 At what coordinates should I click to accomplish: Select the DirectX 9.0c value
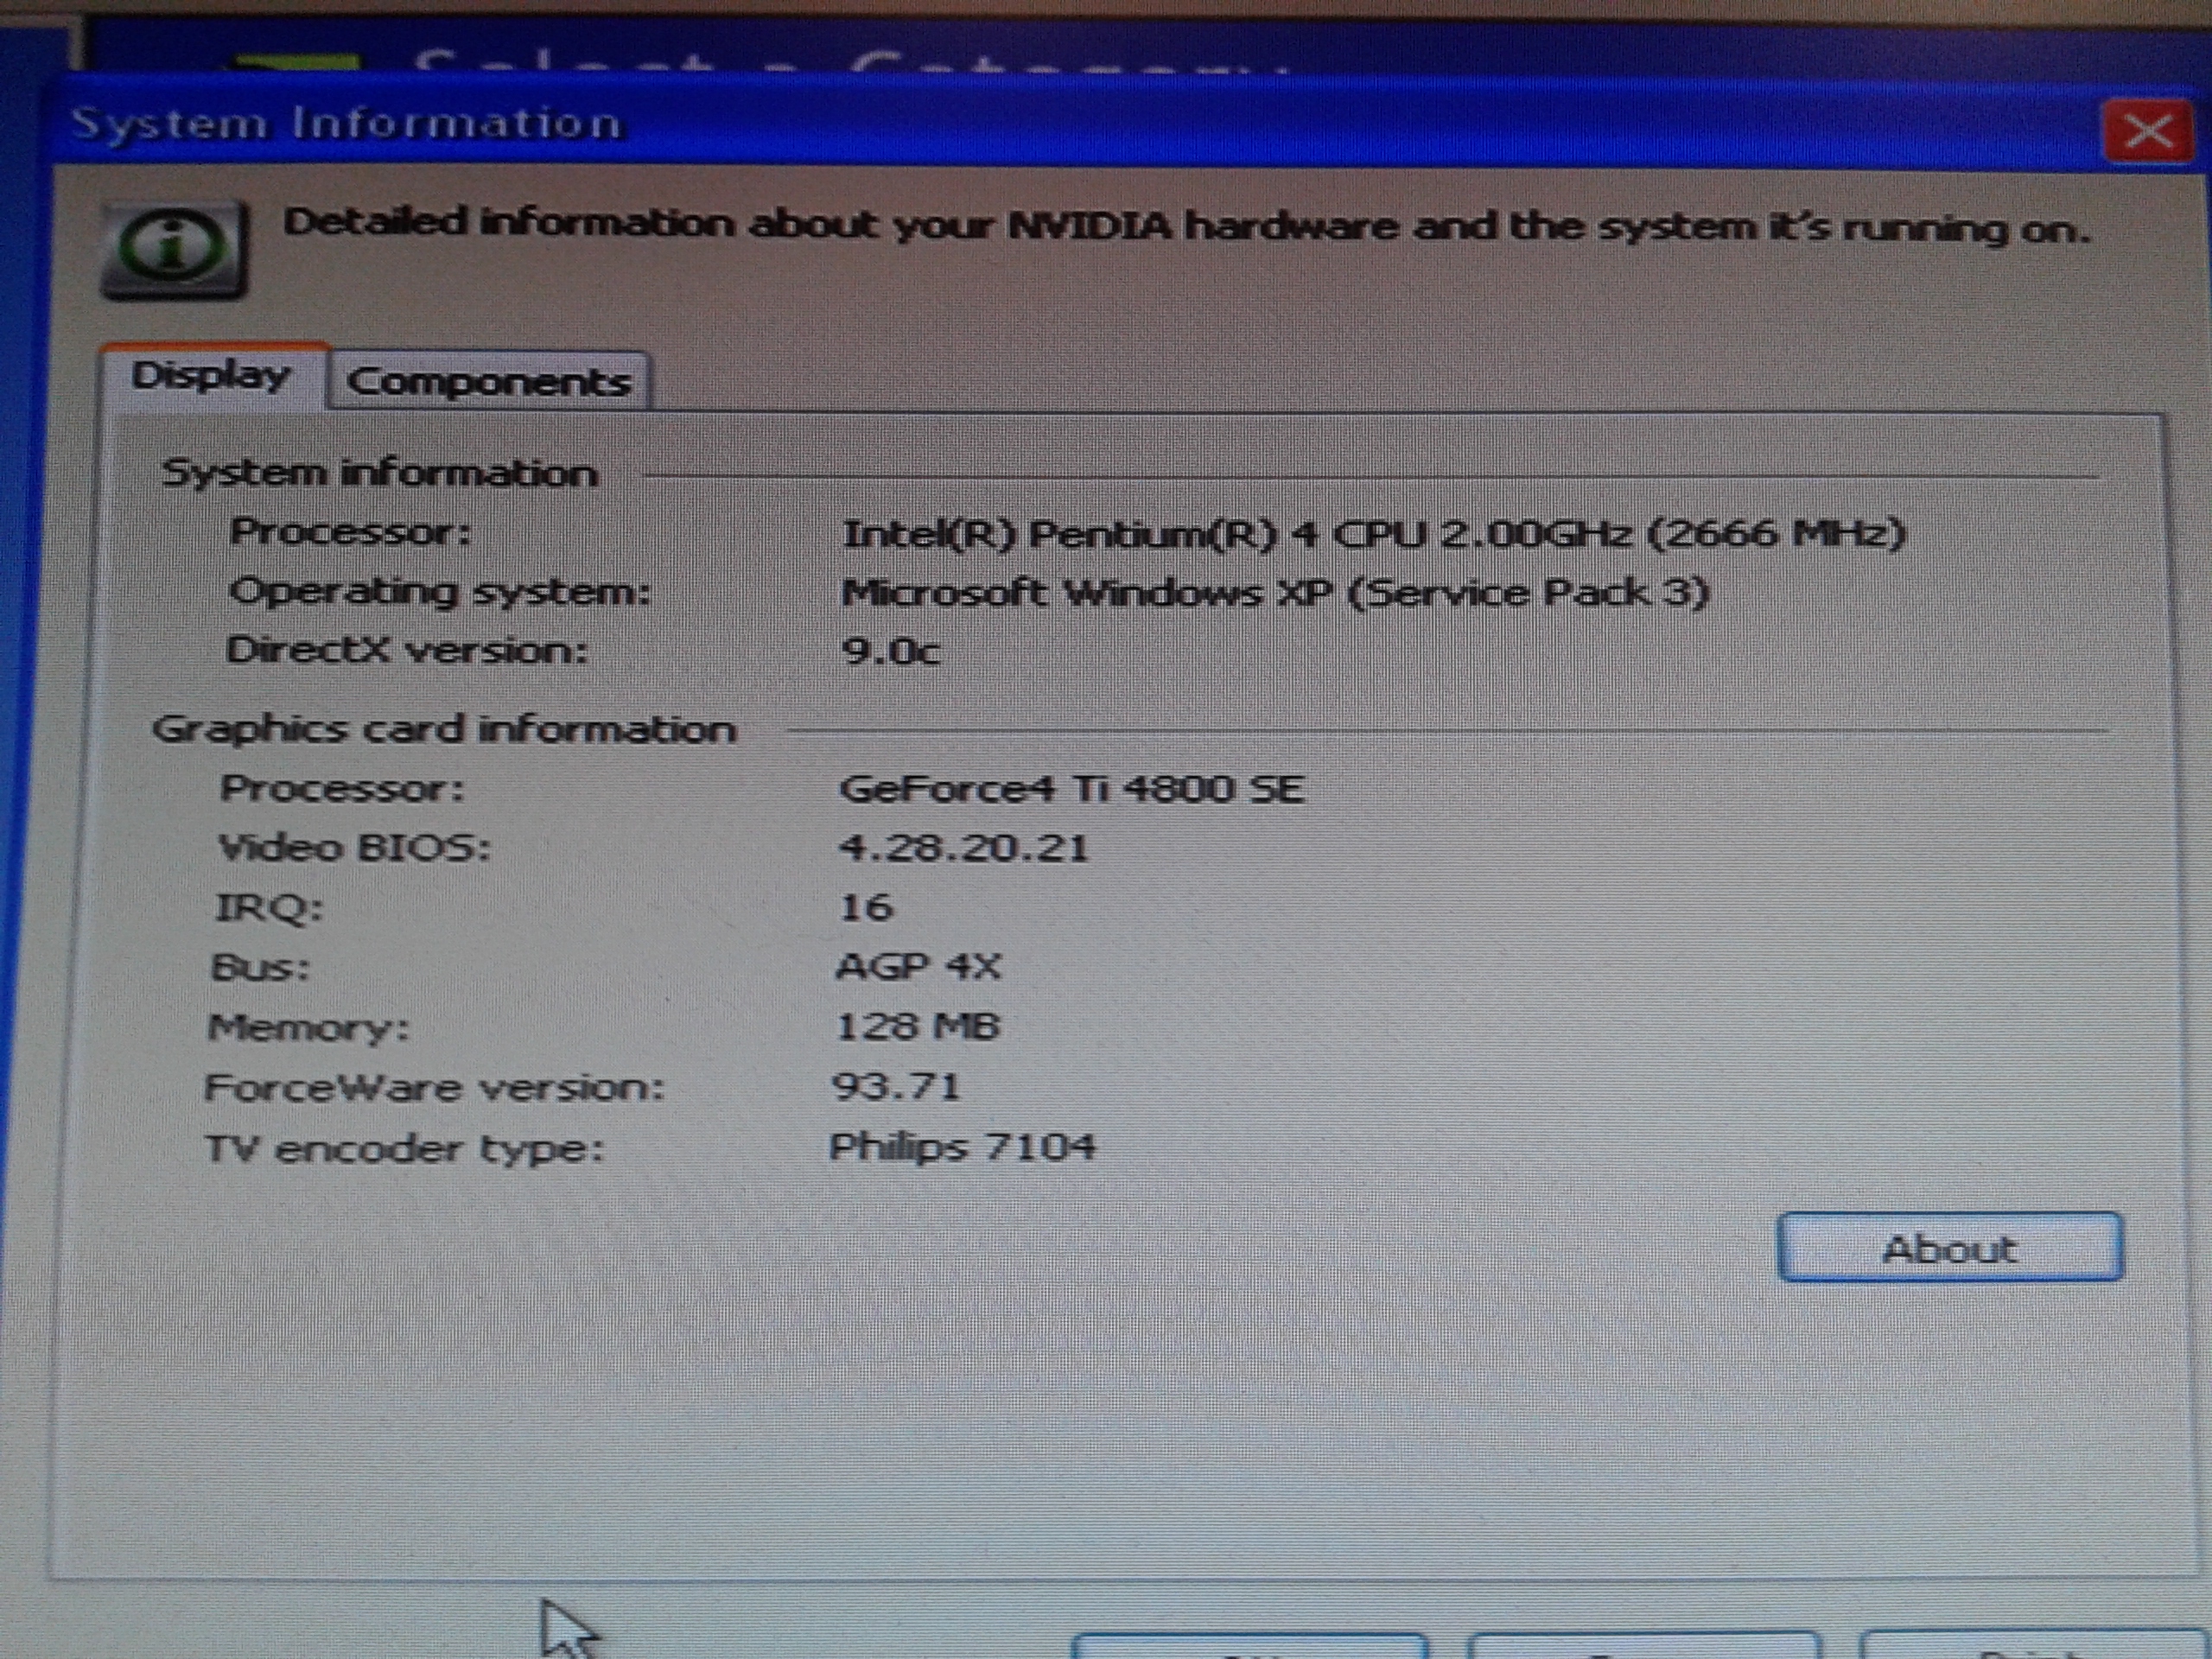(891, 651)
